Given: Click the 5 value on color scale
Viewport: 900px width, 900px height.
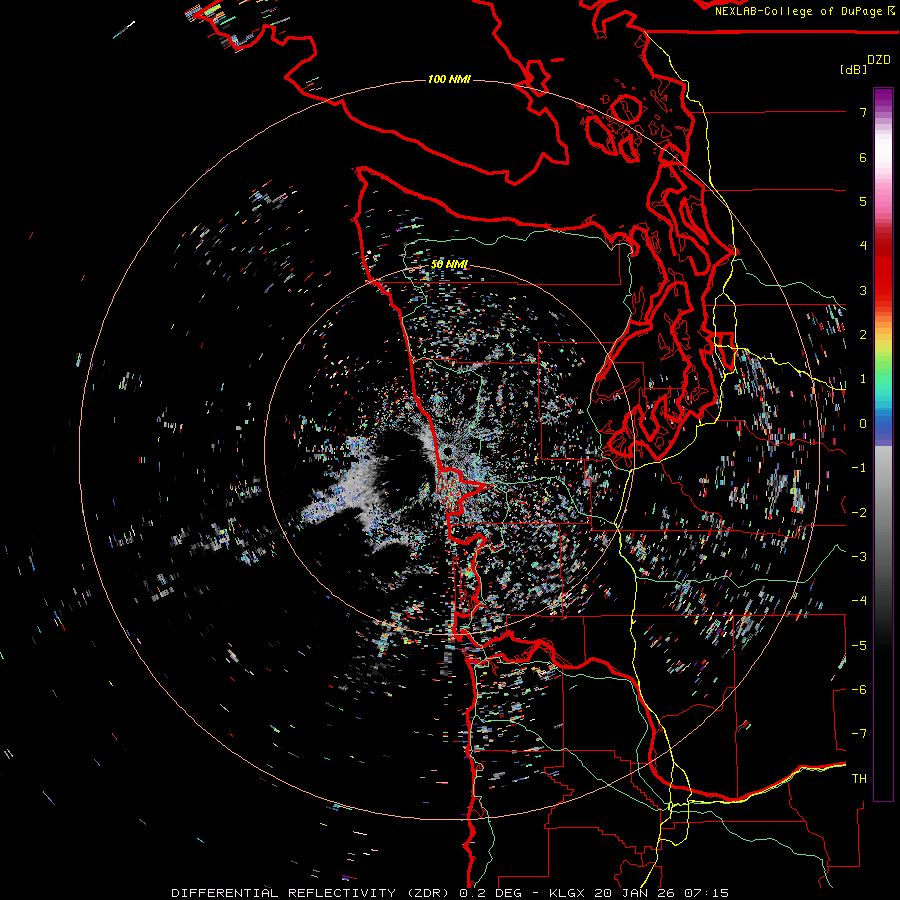Looking at the screenshot, I should (863, 201).
